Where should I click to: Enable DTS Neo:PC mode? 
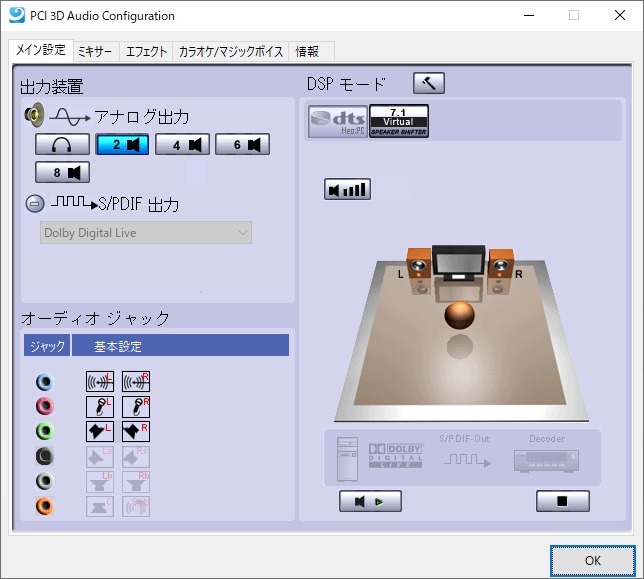point(337,121)
